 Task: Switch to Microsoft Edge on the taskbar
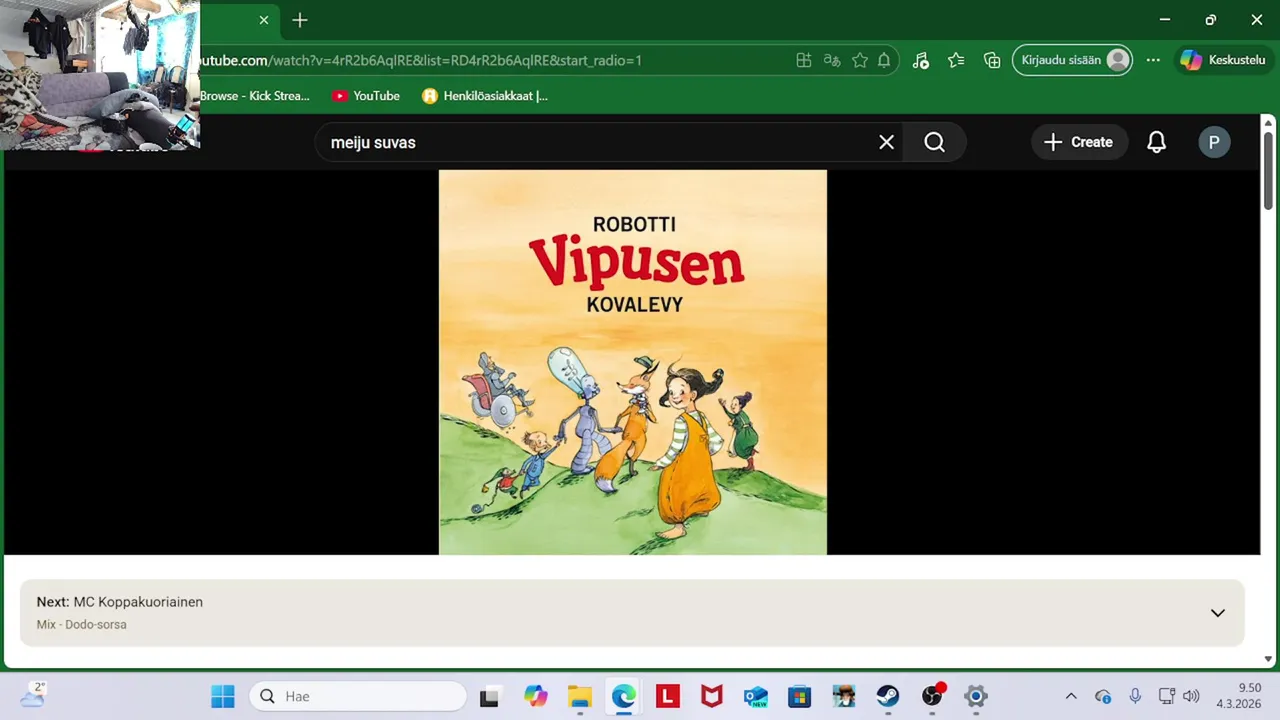(x=624, y=696)
